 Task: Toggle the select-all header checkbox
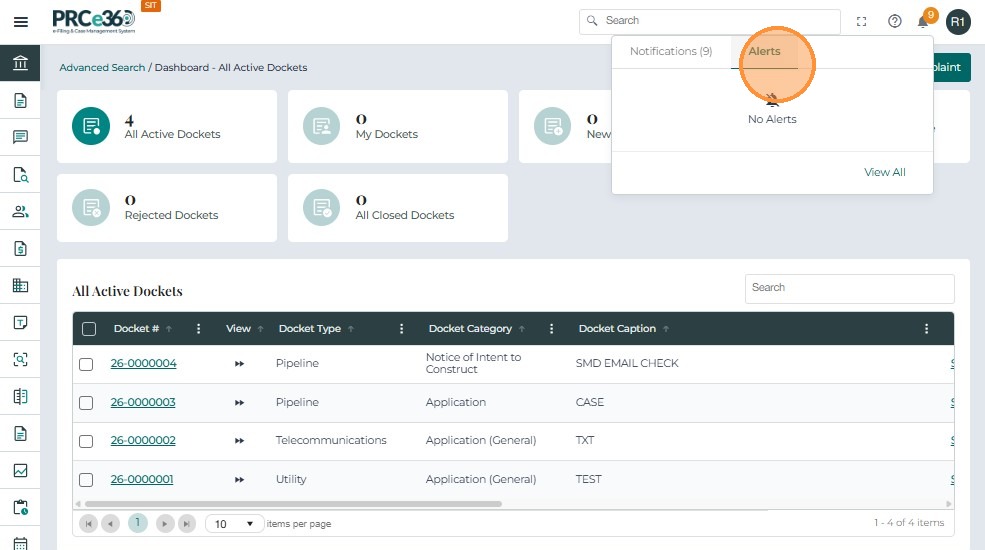pos(89,329)
